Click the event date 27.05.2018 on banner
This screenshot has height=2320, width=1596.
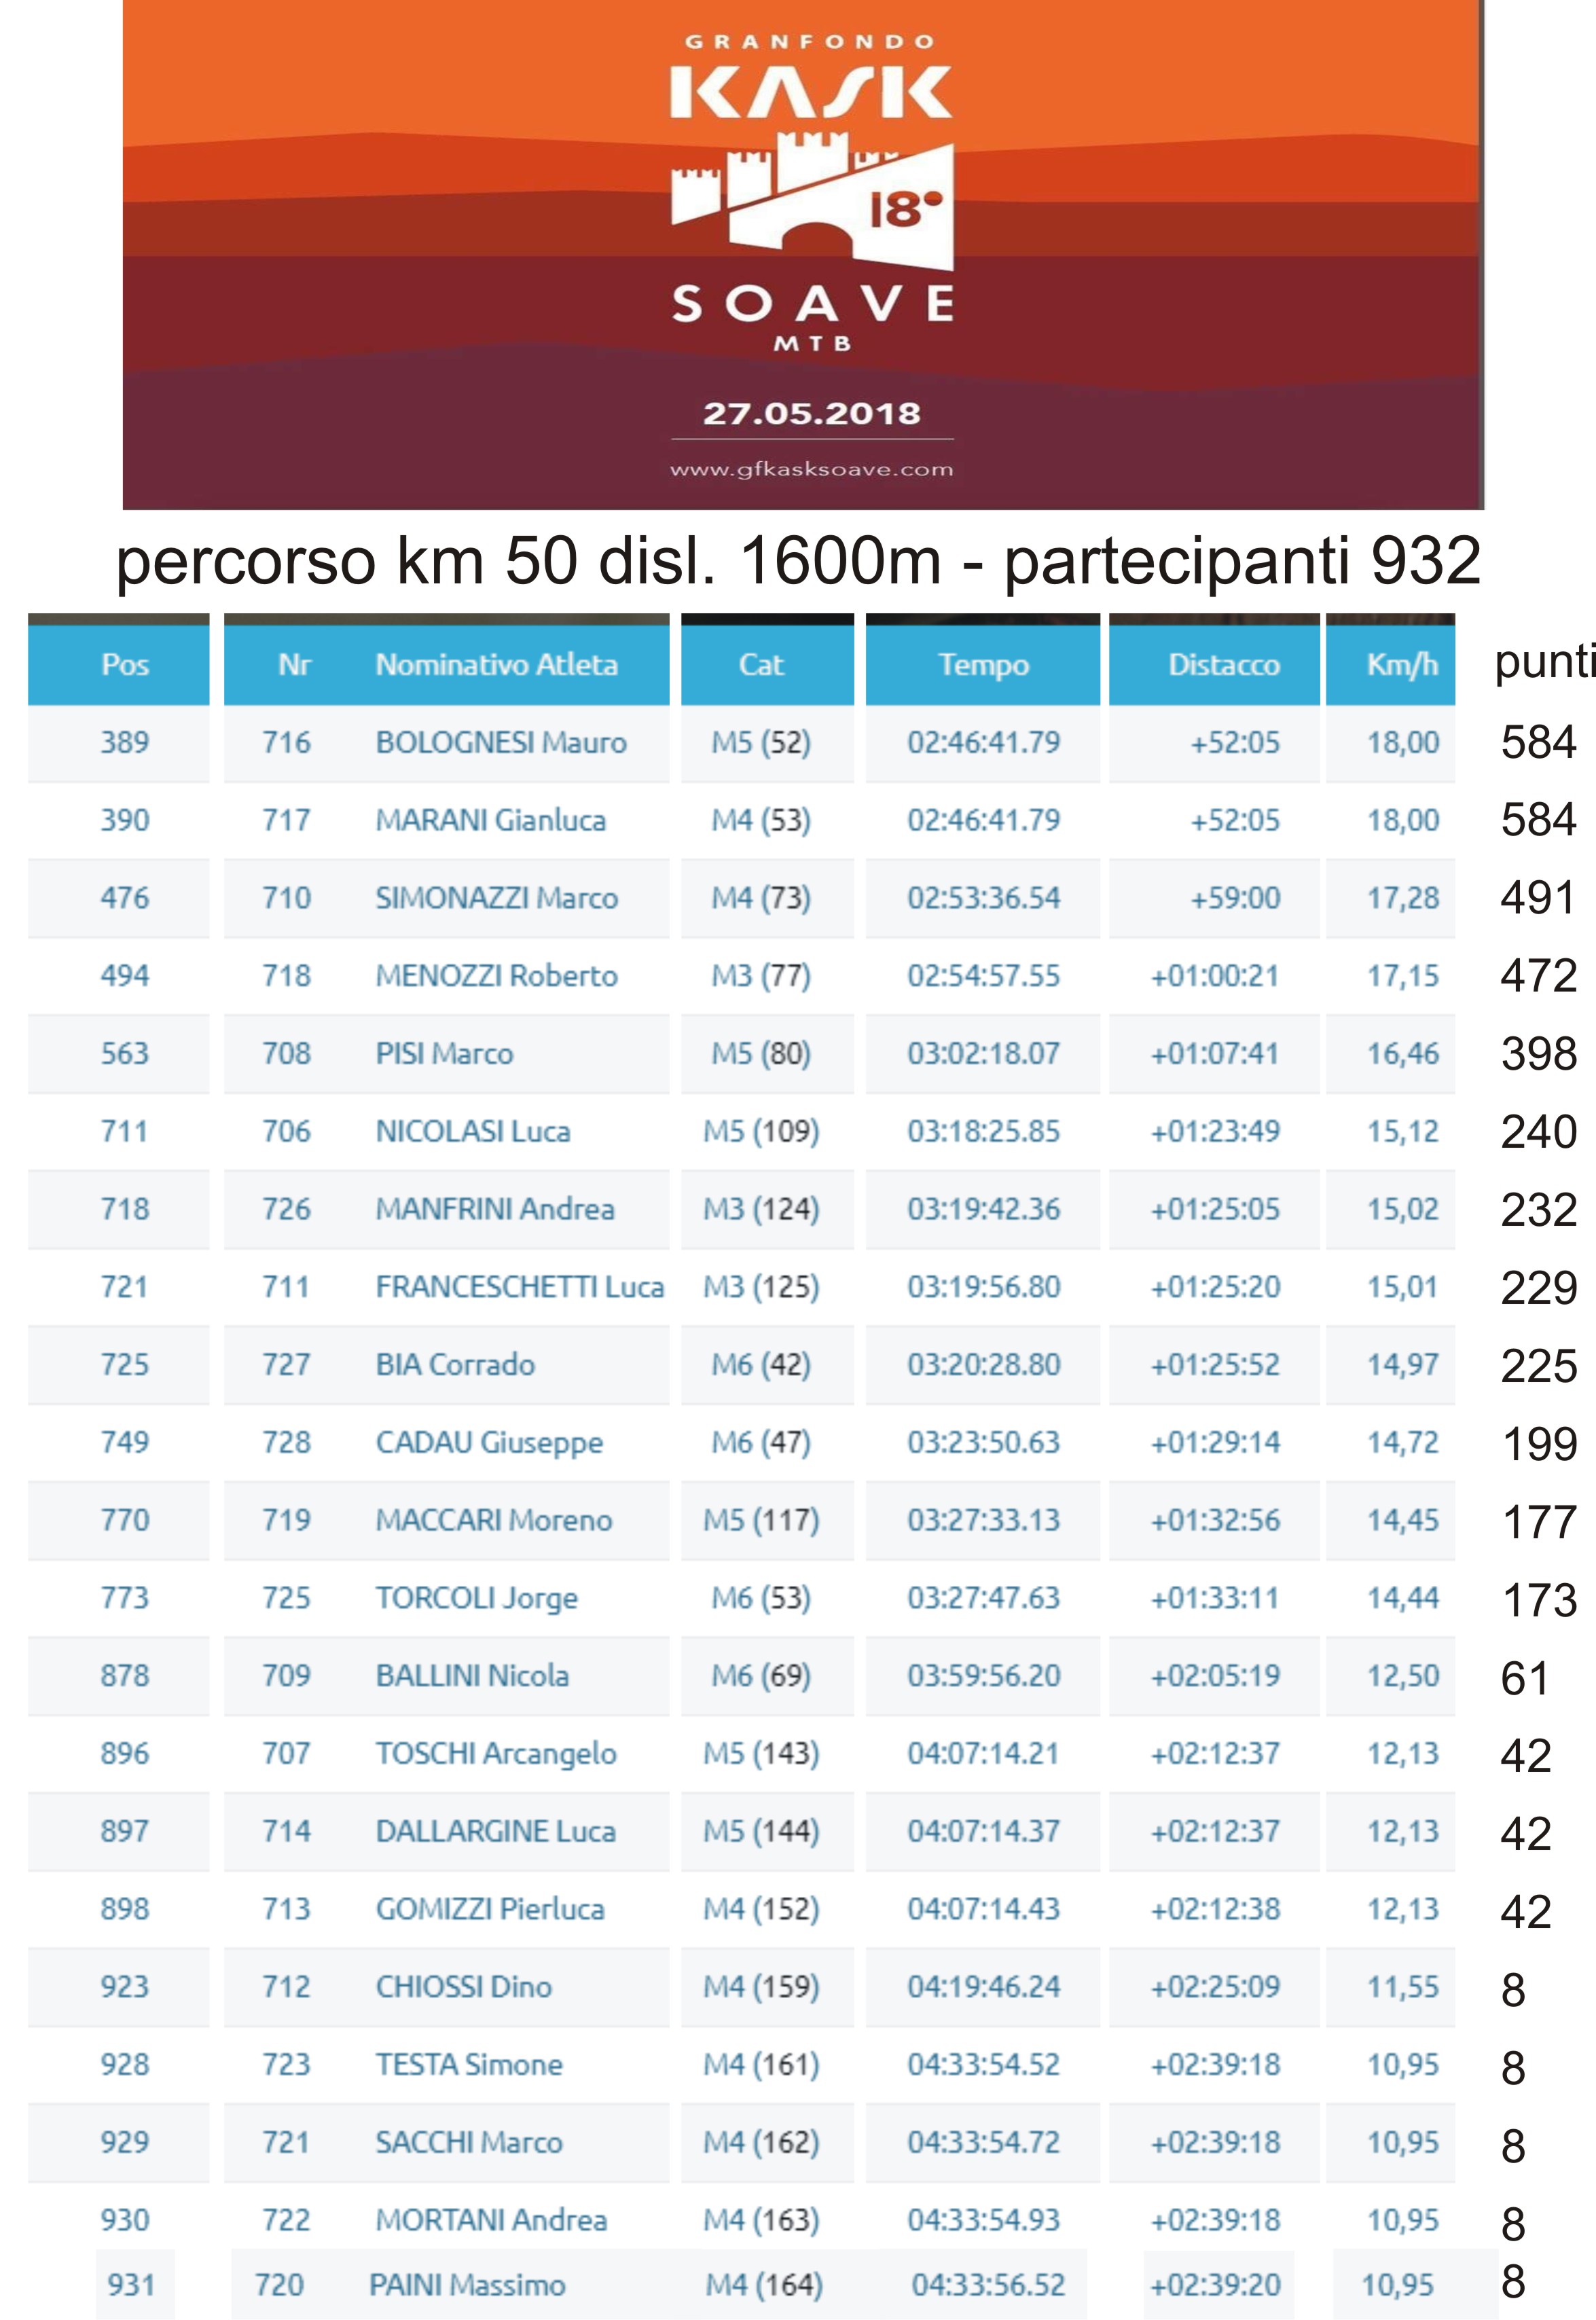click(812, 413)
